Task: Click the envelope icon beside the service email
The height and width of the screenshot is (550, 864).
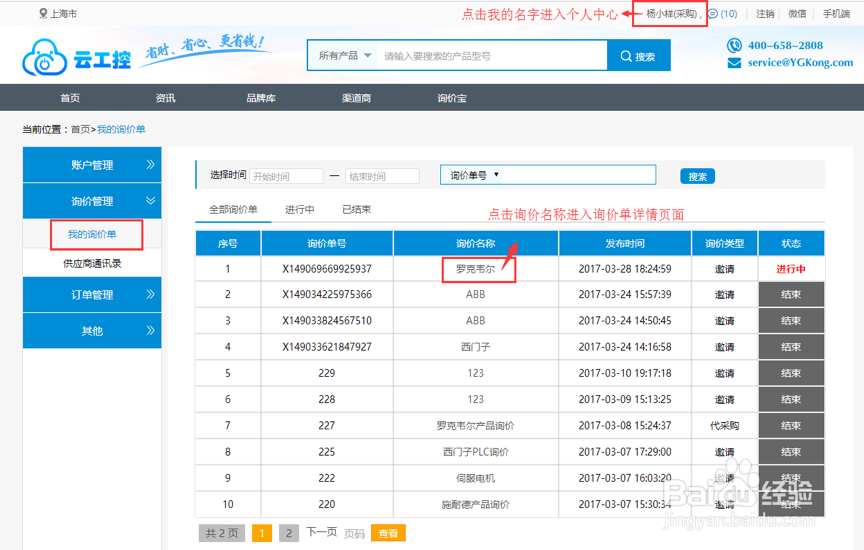Action: 734,63
